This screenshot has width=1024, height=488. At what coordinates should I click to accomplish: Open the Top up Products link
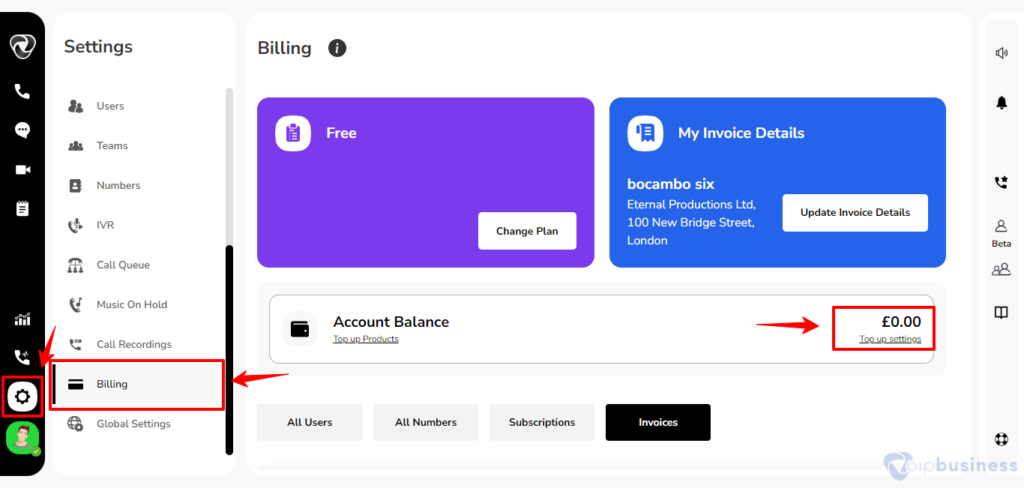coord(366,339)
